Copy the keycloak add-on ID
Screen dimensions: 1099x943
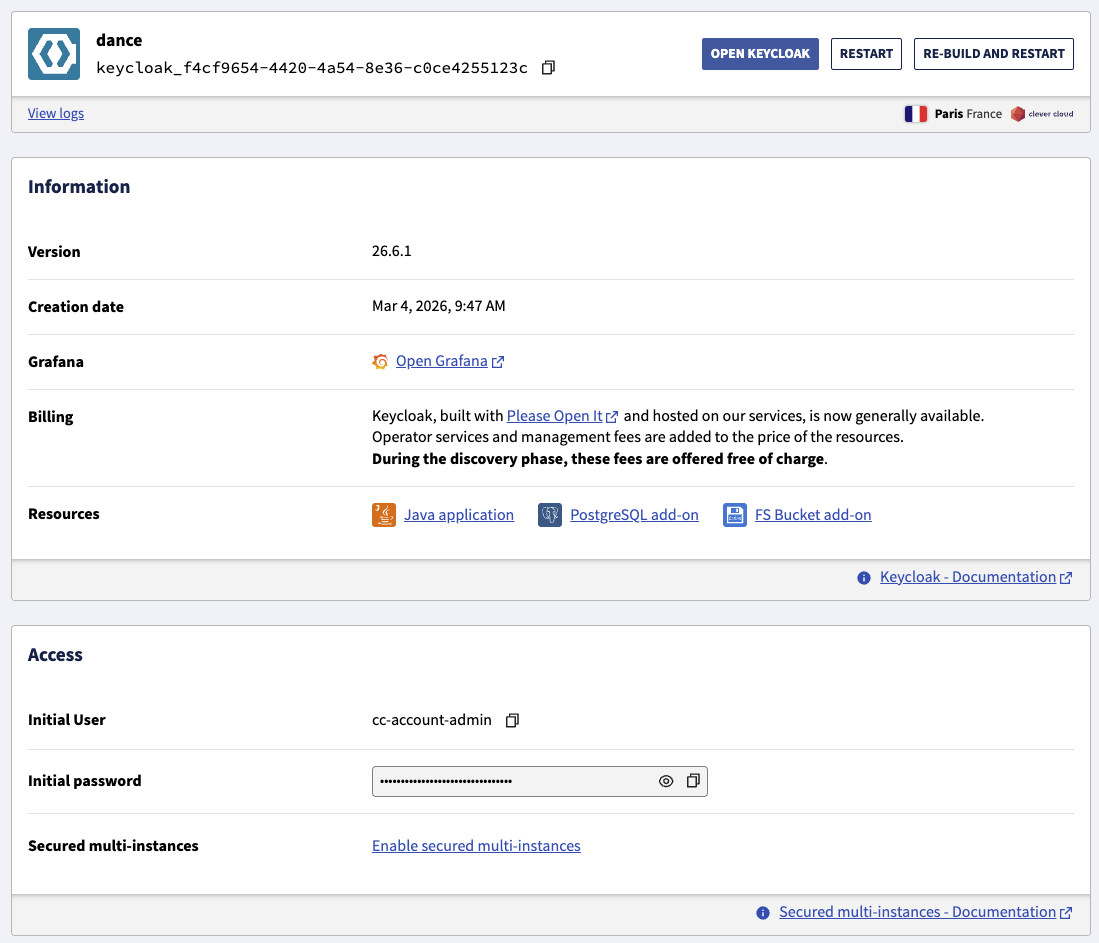tap(548, 67)
